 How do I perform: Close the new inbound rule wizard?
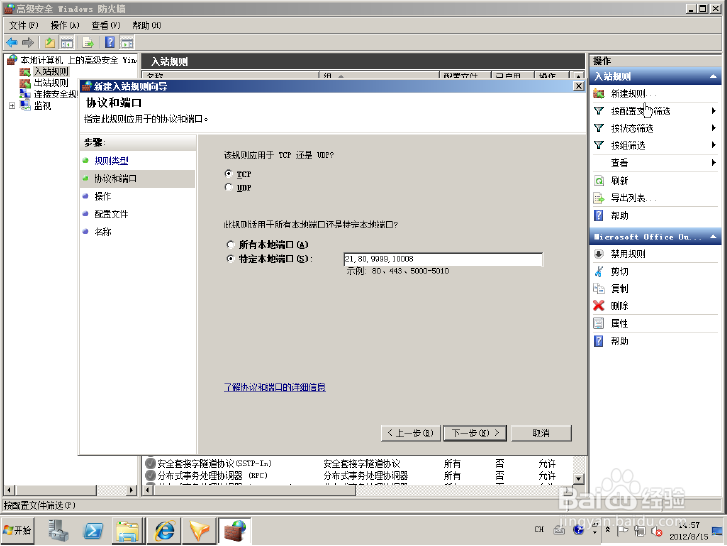point(579,86)
